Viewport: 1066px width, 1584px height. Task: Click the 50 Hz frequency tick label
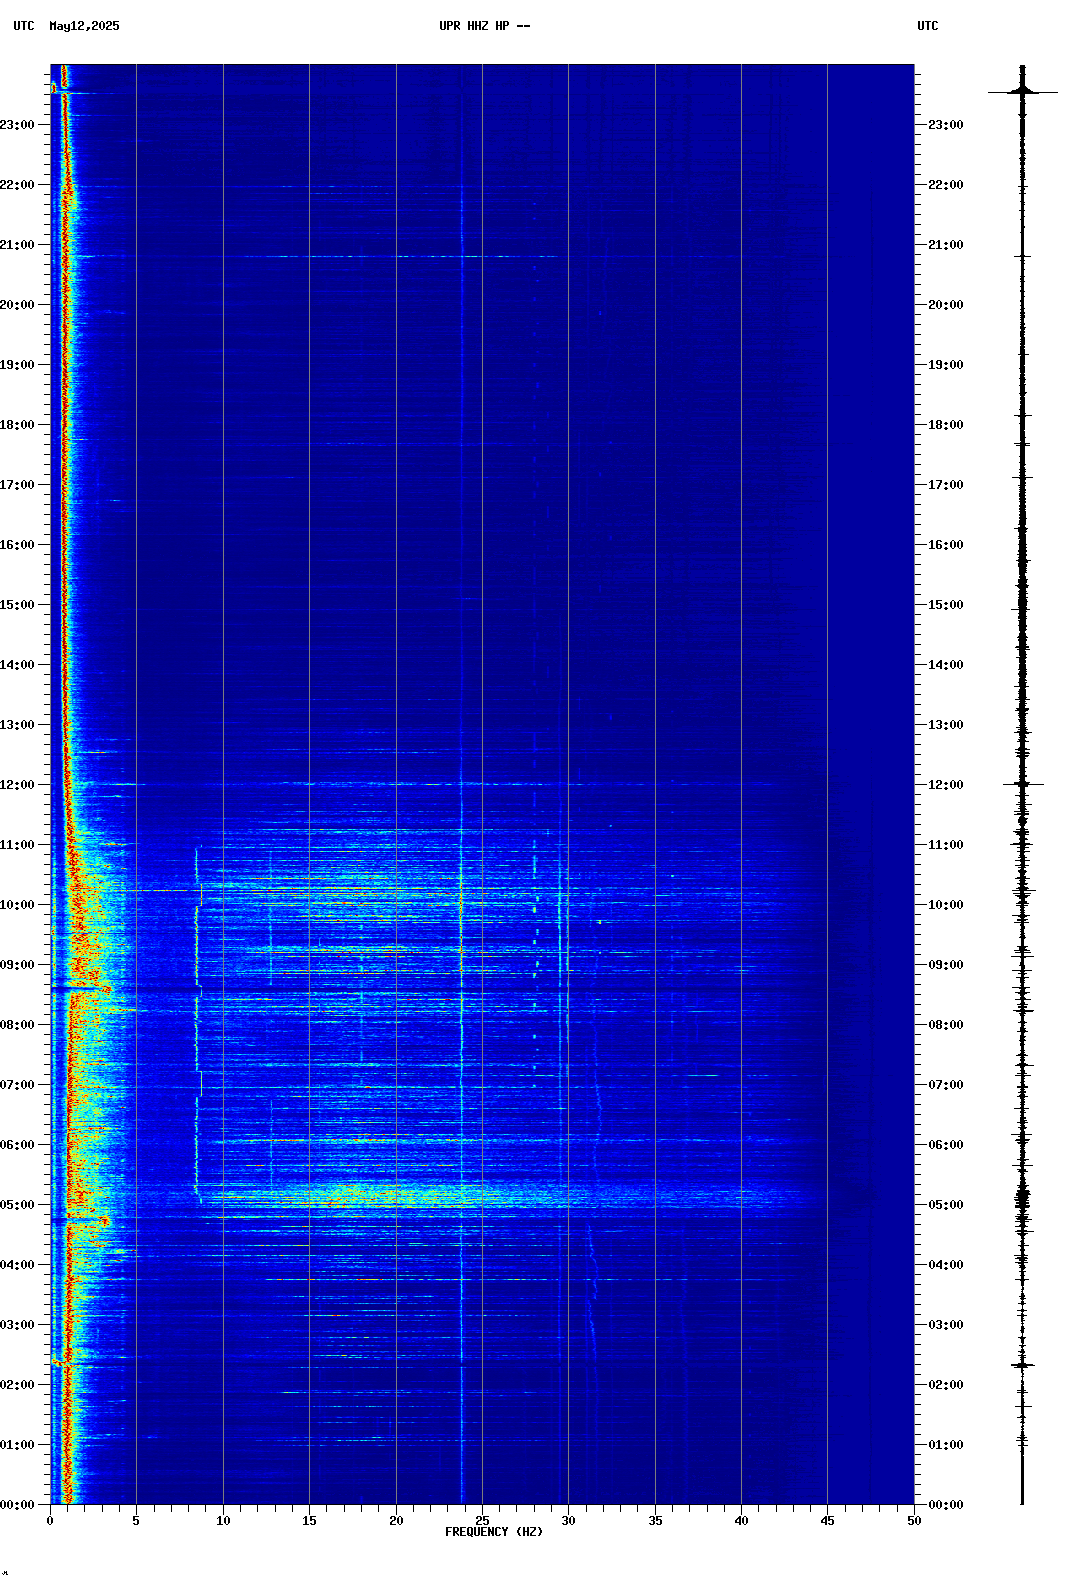coord(914,1521)
